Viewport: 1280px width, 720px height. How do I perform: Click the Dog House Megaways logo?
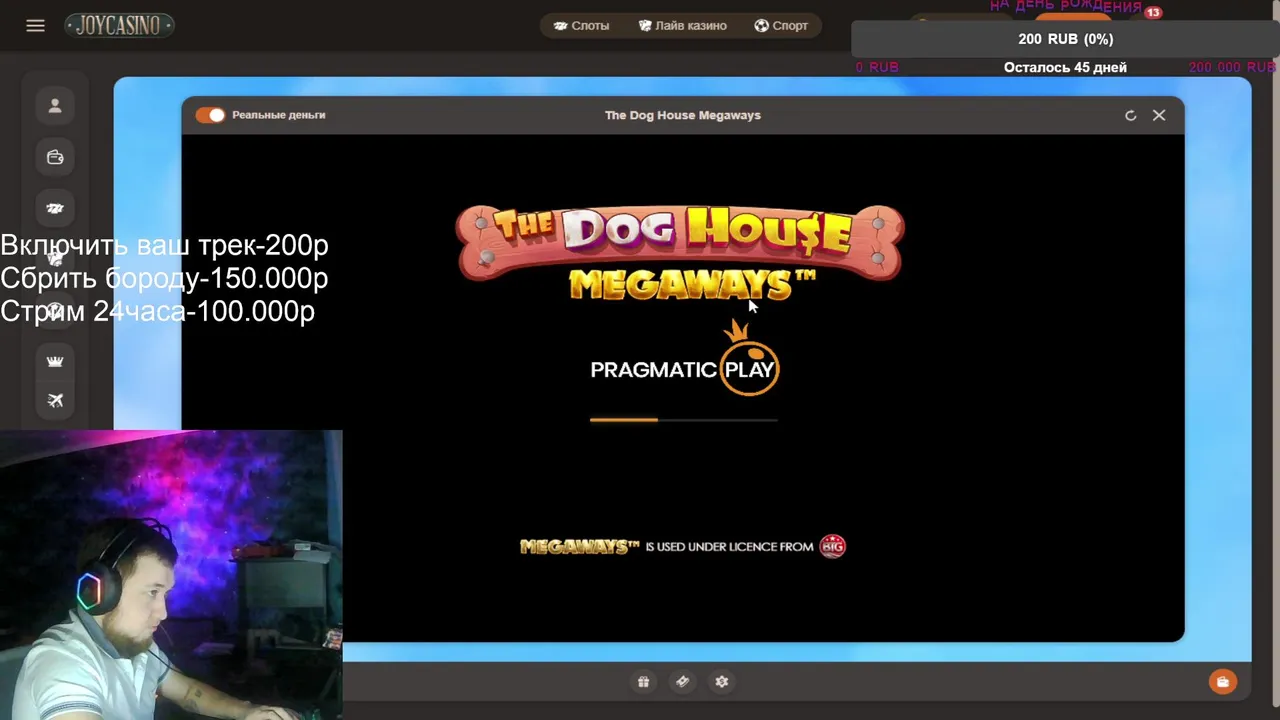tap(680, 253)
